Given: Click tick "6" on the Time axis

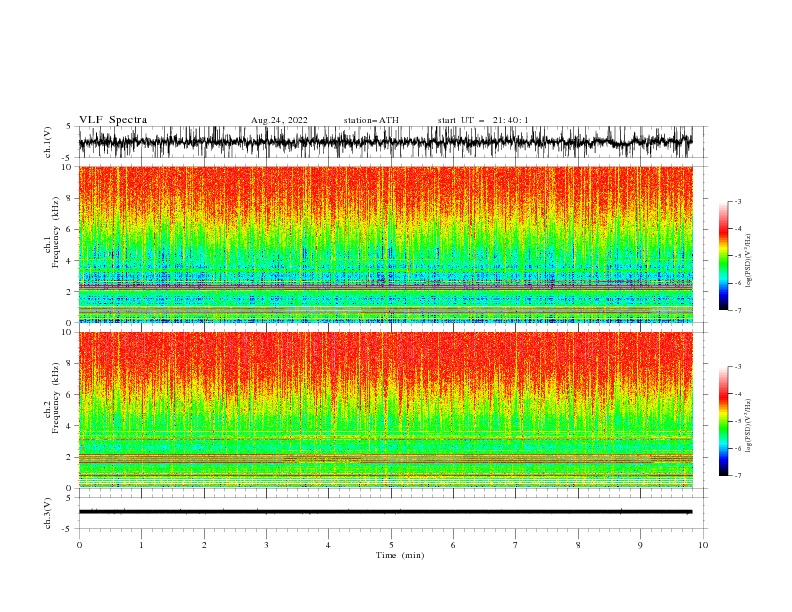Looking at the screenshot, I should click(x=454, y=545).
